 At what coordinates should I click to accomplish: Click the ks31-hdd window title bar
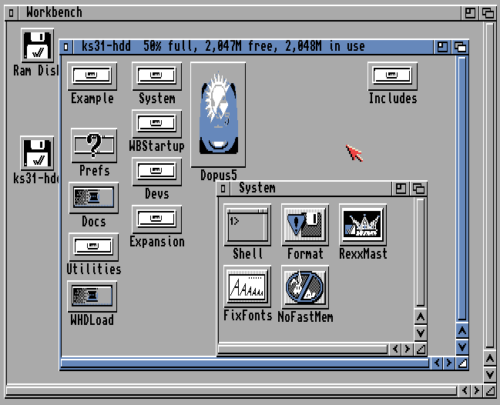tap(253, 47)
